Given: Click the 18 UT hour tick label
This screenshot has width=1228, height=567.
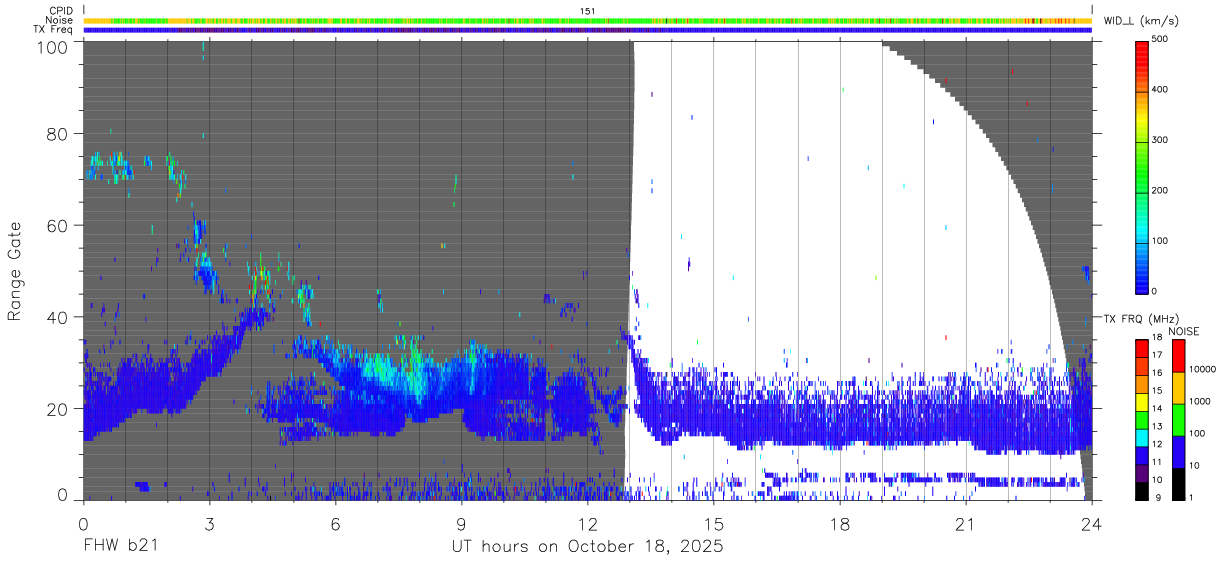Looking at the screenshot, I should (840, 524).
